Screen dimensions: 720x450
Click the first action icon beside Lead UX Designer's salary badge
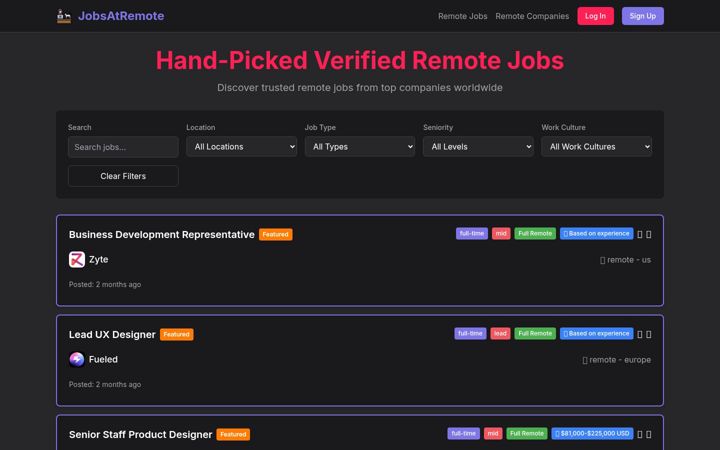point(640,334)
